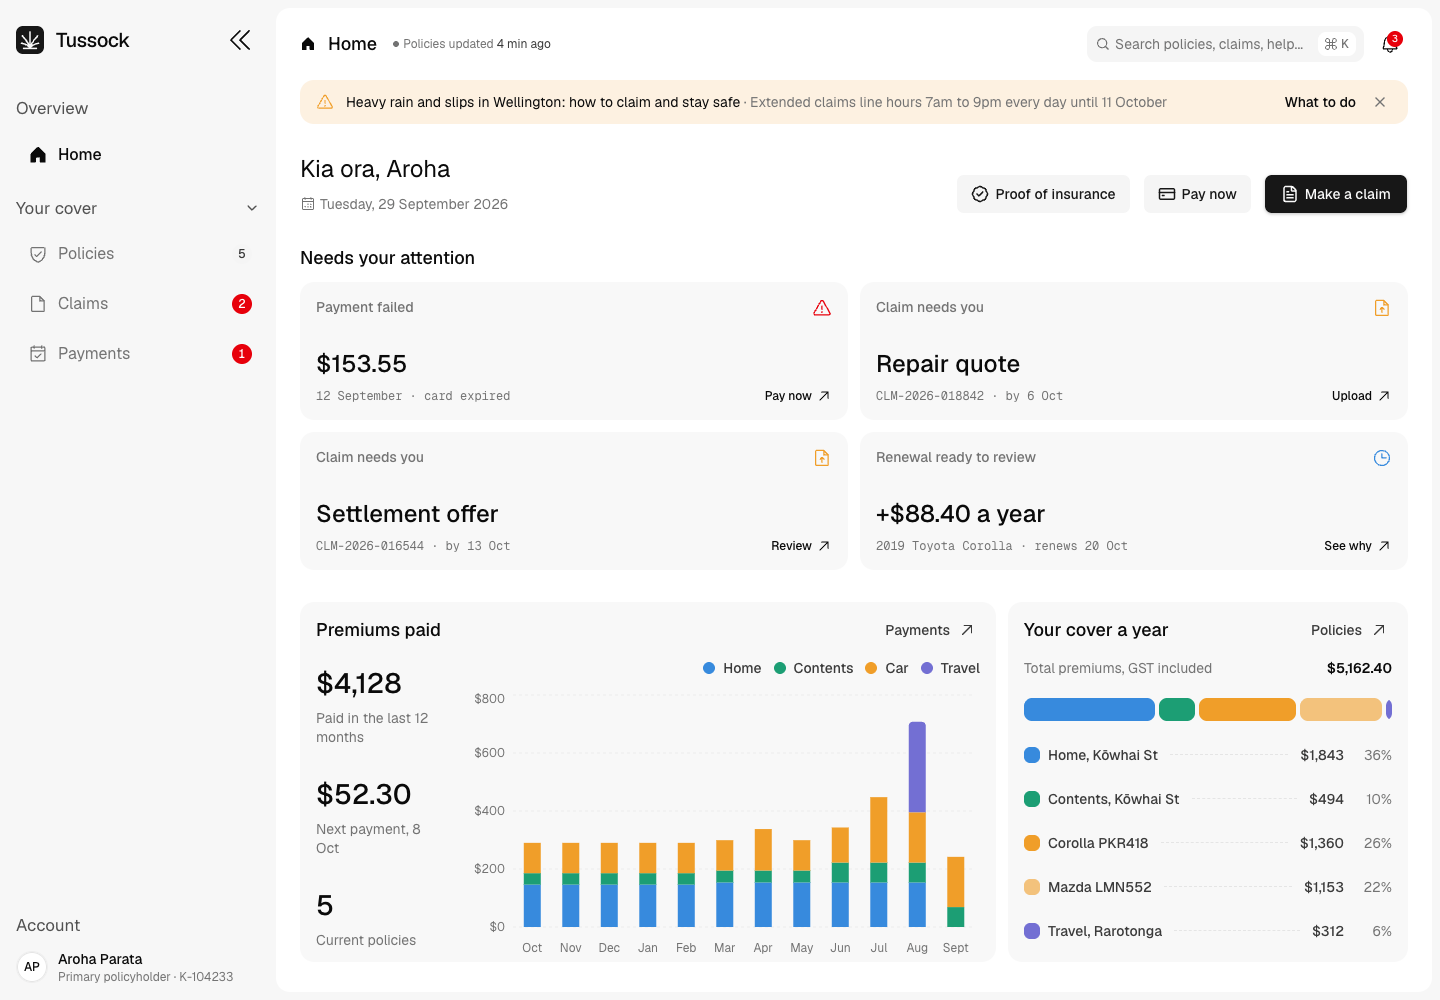This screenshot has height=1000, width=1440.
Task: Open Home in the sidebar navigation
Action: tap(138, 154)
